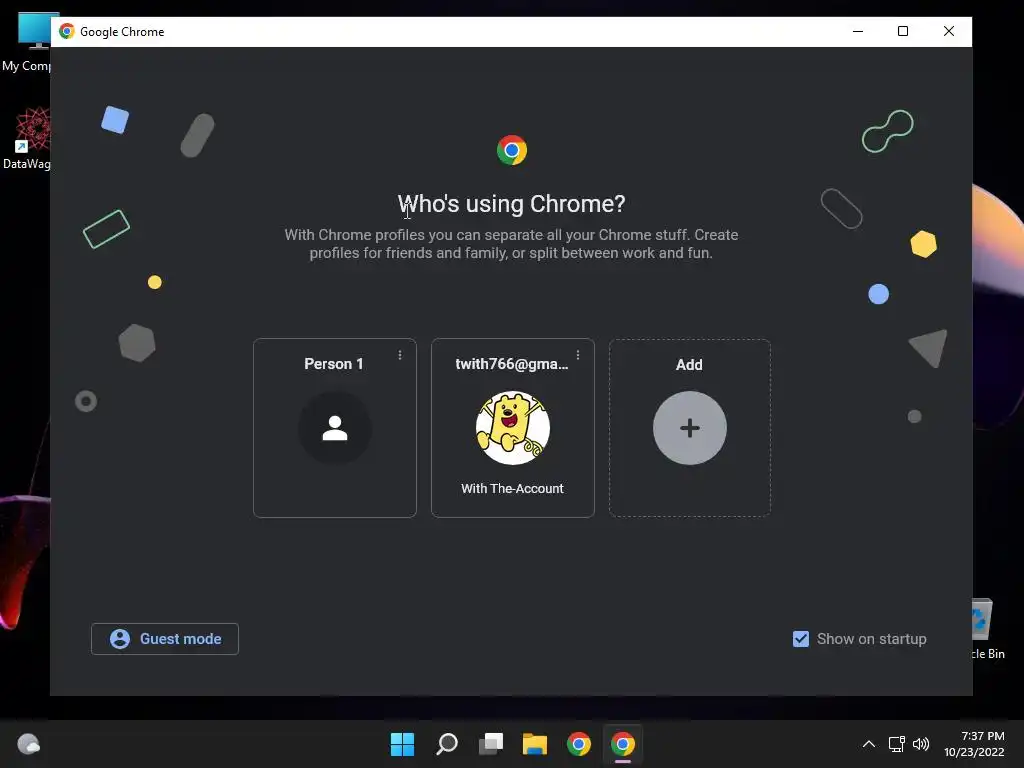Click the yellow cartoon avatar picture

pos(513,428)
